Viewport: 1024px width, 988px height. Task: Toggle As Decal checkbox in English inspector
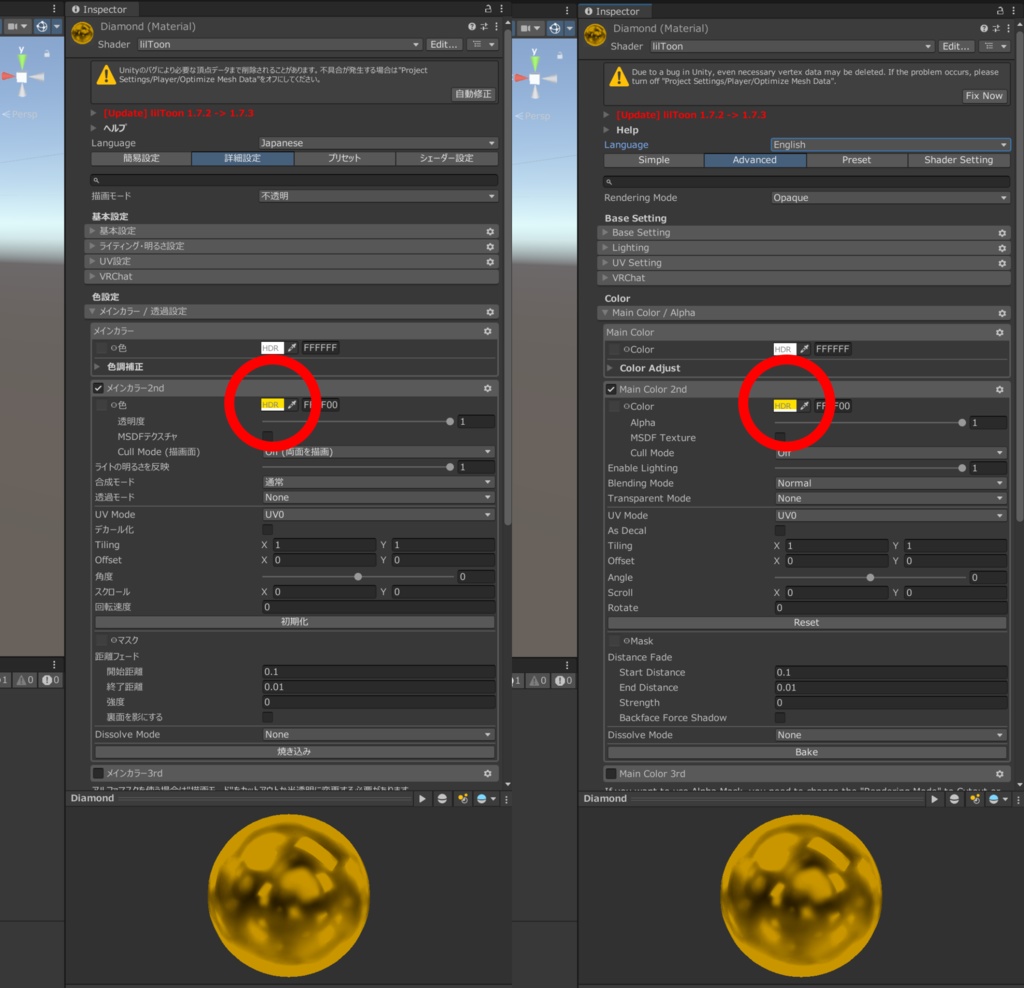click(x=780, y=531)
